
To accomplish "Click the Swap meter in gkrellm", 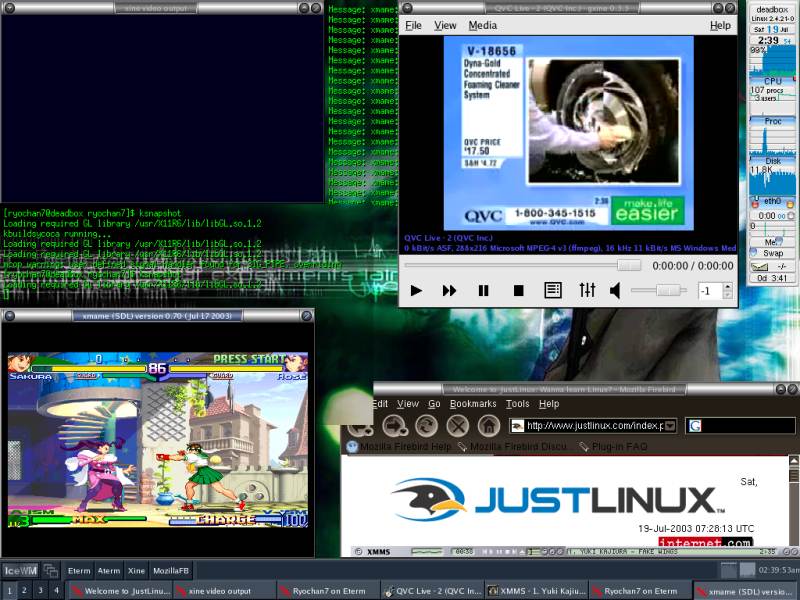I will (772, 253).
